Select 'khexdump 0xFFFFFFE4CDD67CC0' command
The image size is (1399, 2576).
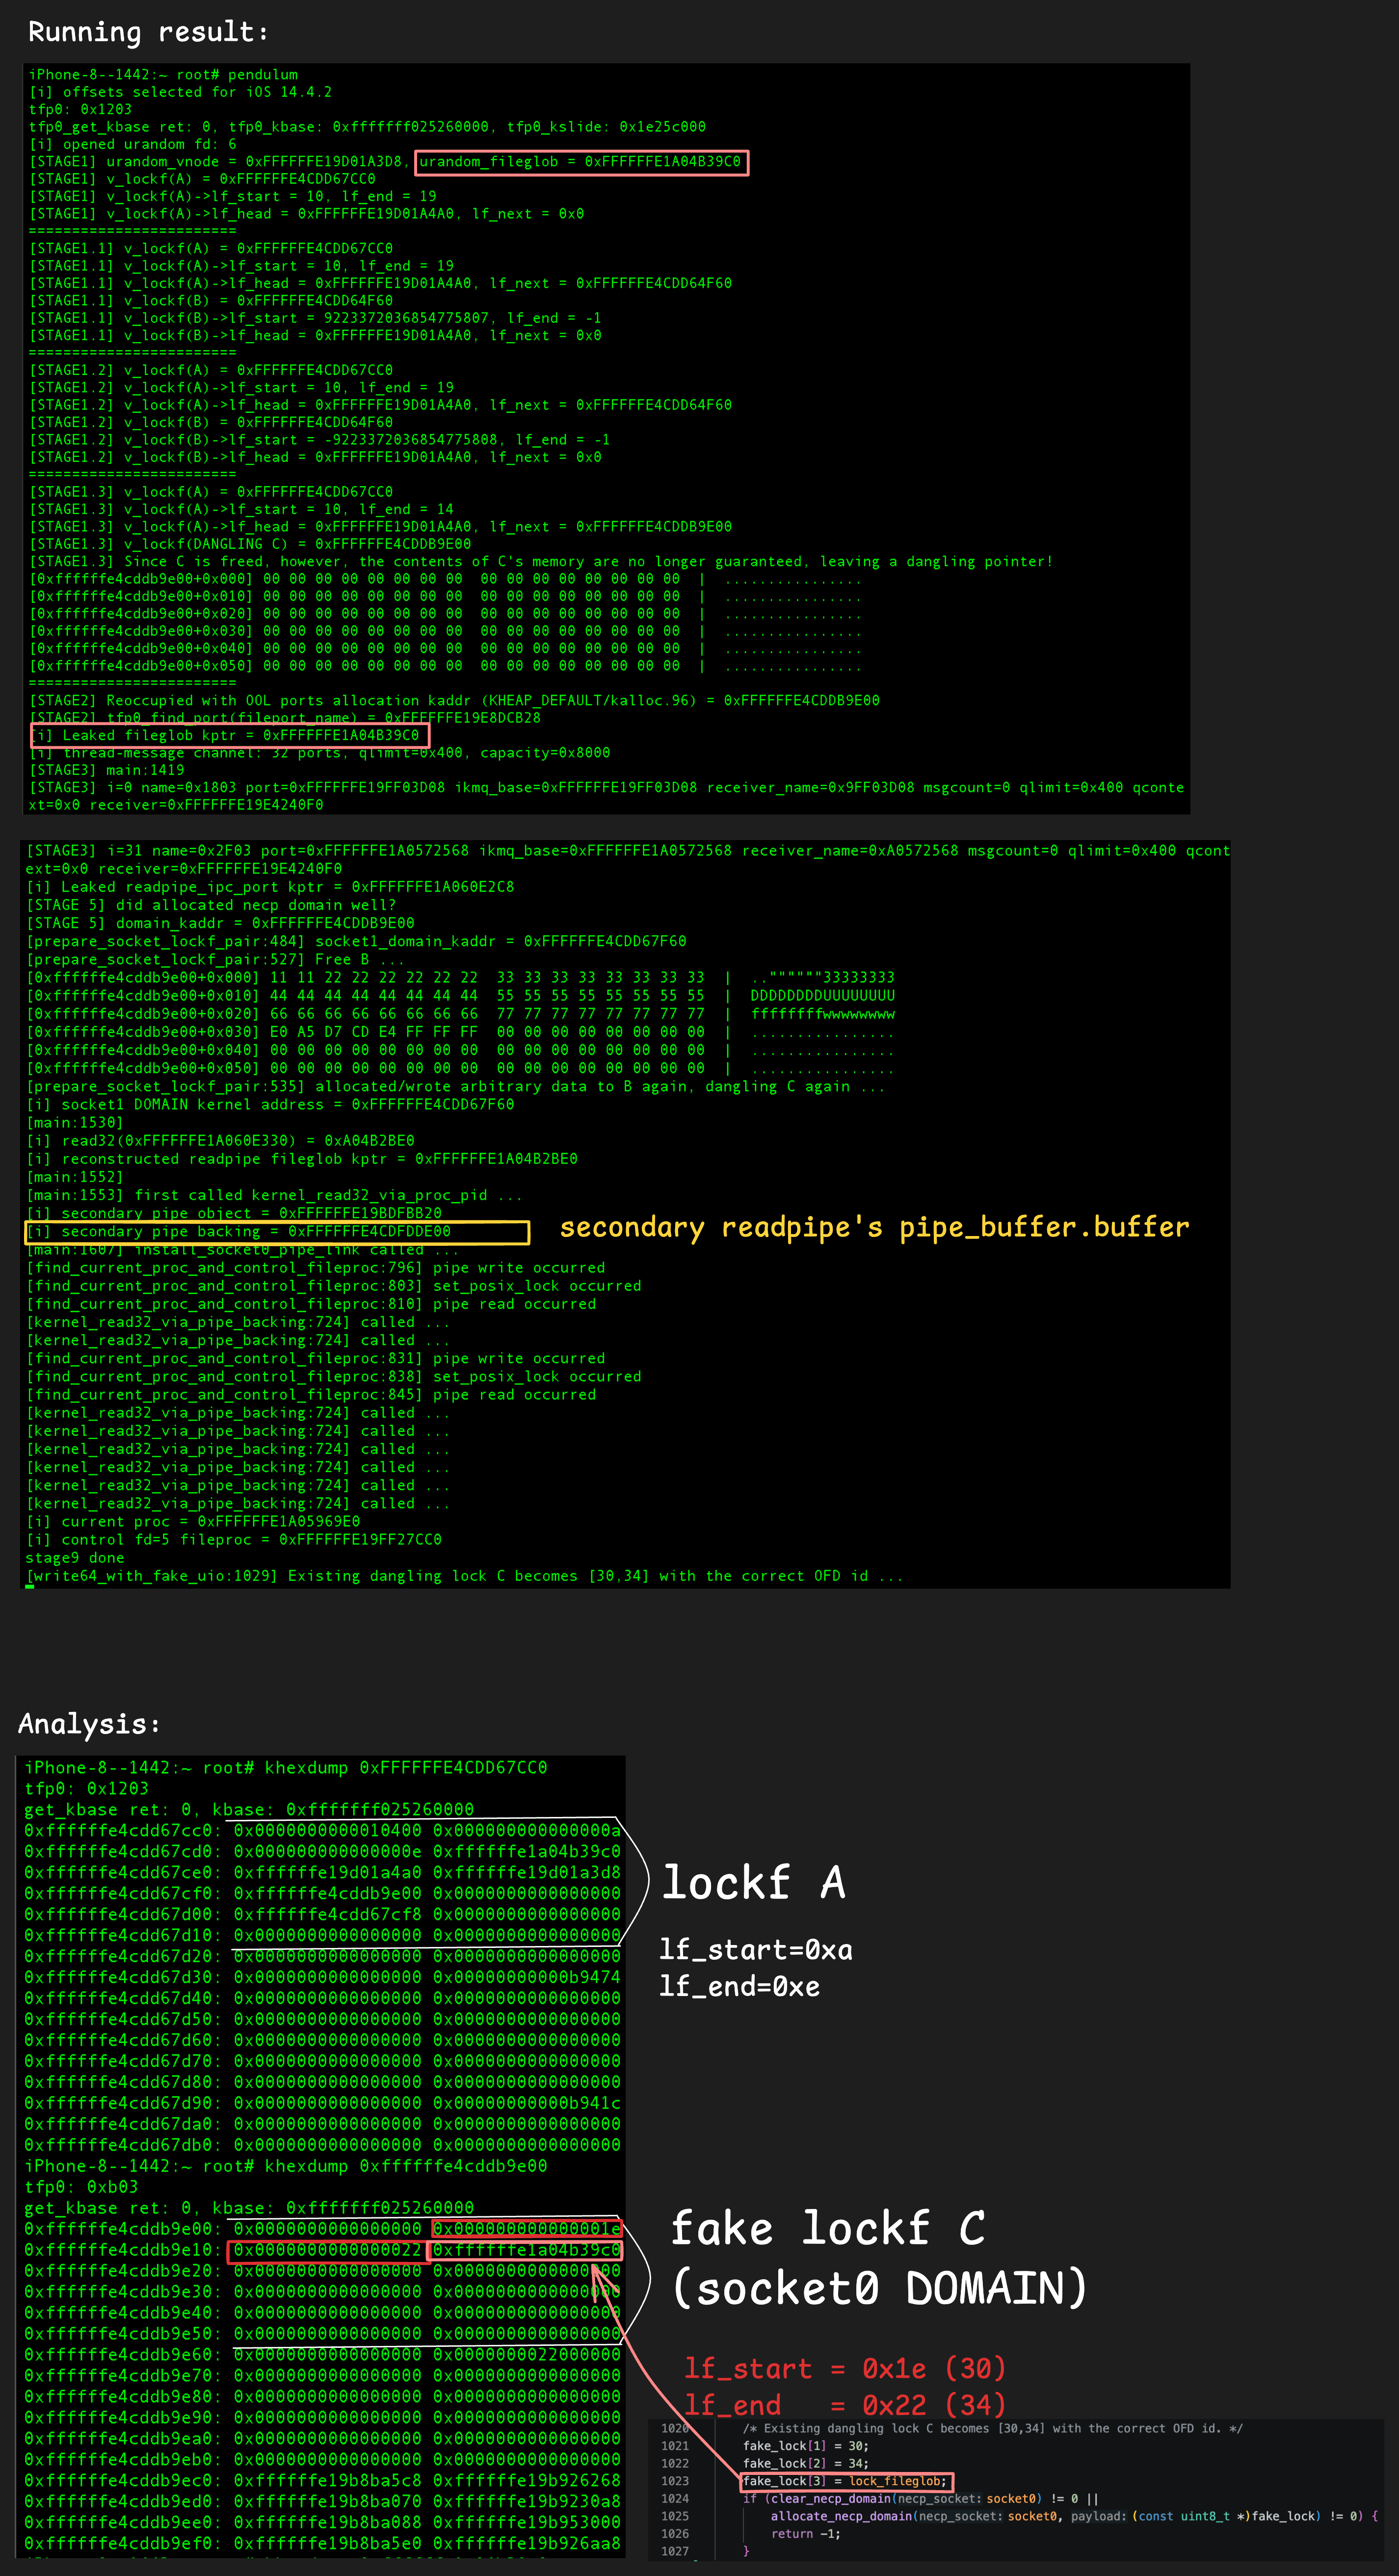pyautogui.click(x=405, y=1768)
